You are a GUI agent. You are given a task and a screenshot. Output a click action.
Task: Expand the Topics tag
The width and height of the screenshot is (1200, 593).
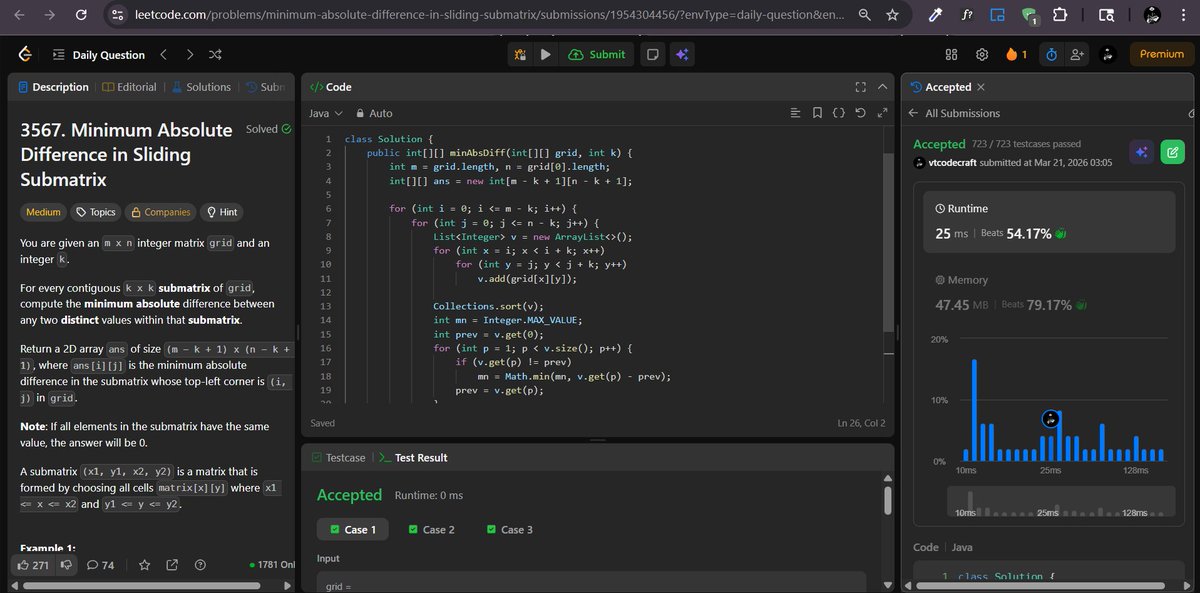[x=96, y=212]
